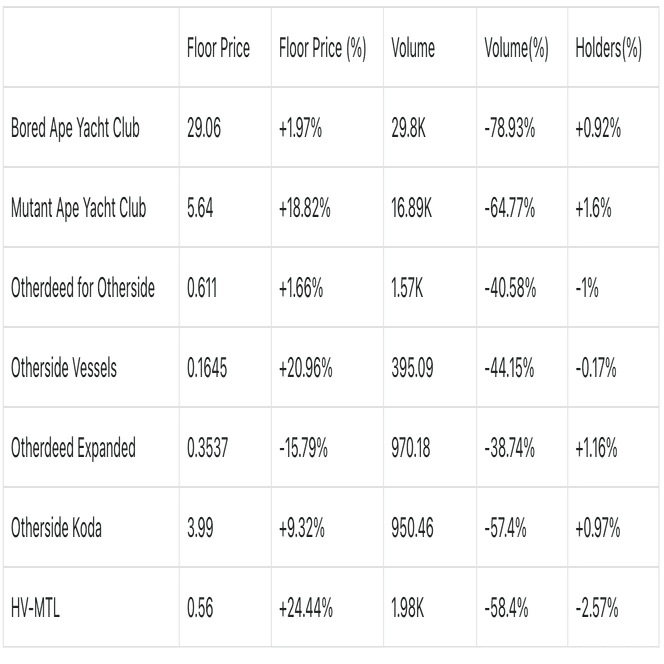Click Otherside Vessels collection name
The image size is (664, 664).
click(63, 368)
